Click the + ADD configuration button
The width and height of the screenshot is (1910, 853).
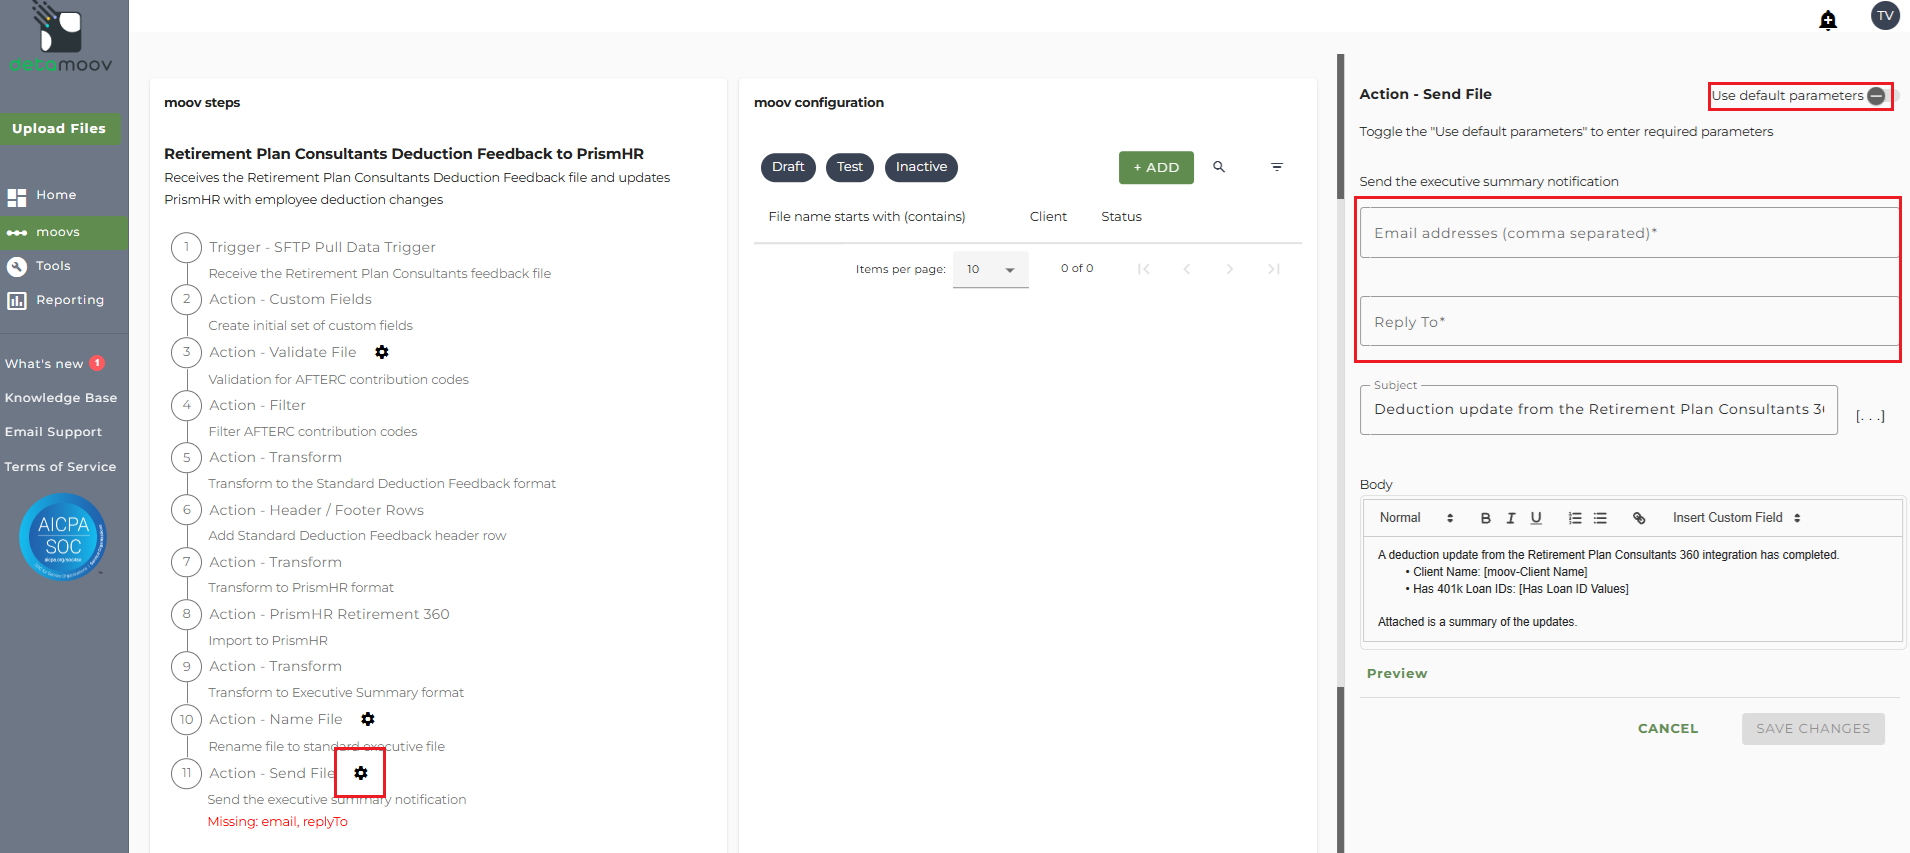[1156, 167]
